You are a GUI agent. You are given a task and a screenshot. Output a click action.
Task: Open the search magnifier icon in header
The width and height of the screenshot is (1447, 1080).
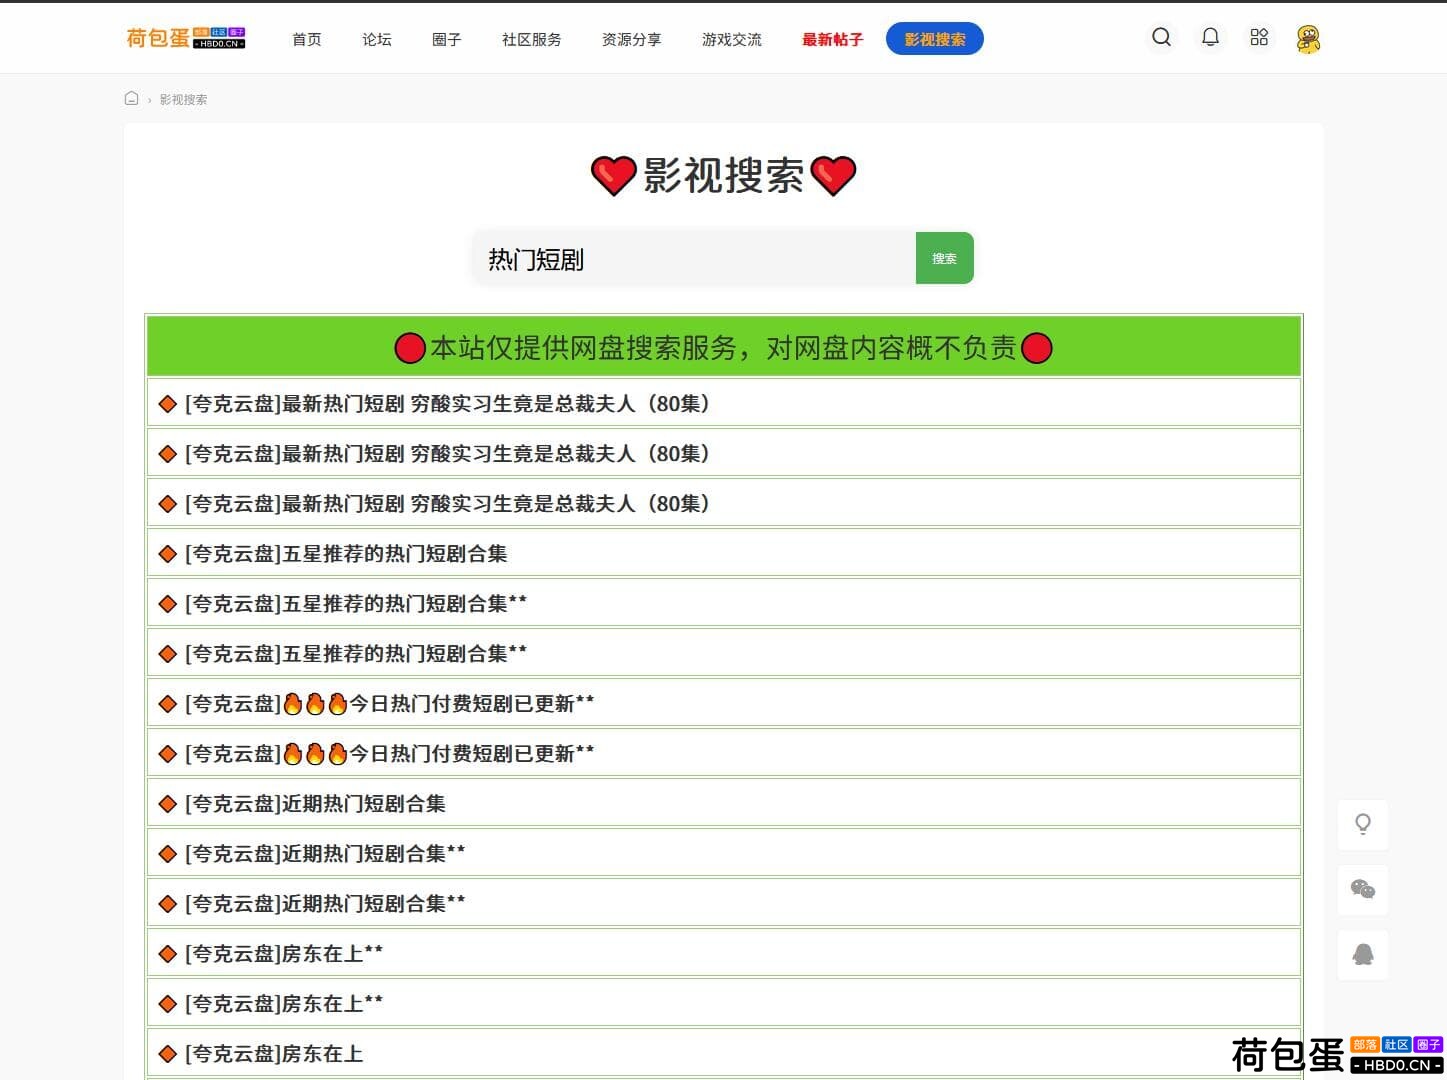coord(1161,38)
